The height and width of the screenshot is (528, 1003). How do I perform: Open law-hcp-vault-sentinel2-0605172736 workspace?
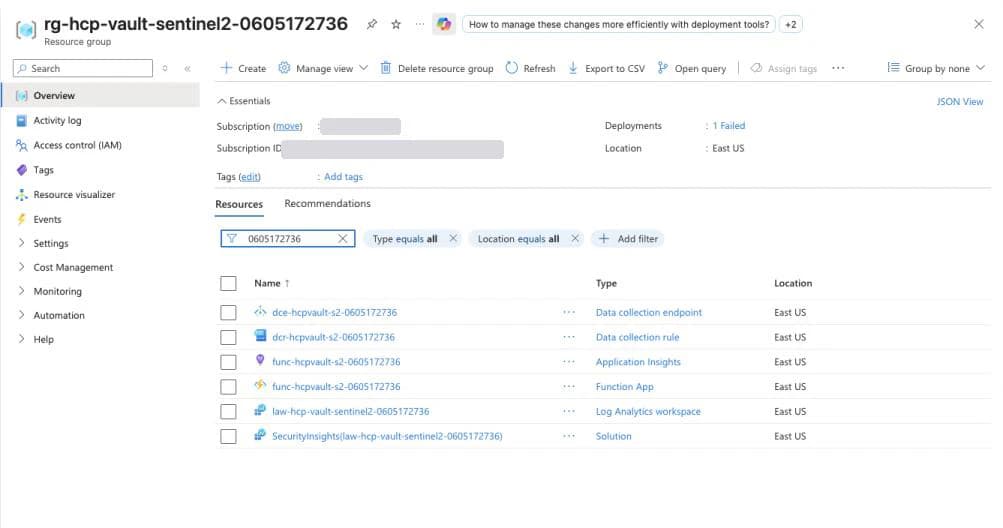pyautogui.click(x=351, y=412)
